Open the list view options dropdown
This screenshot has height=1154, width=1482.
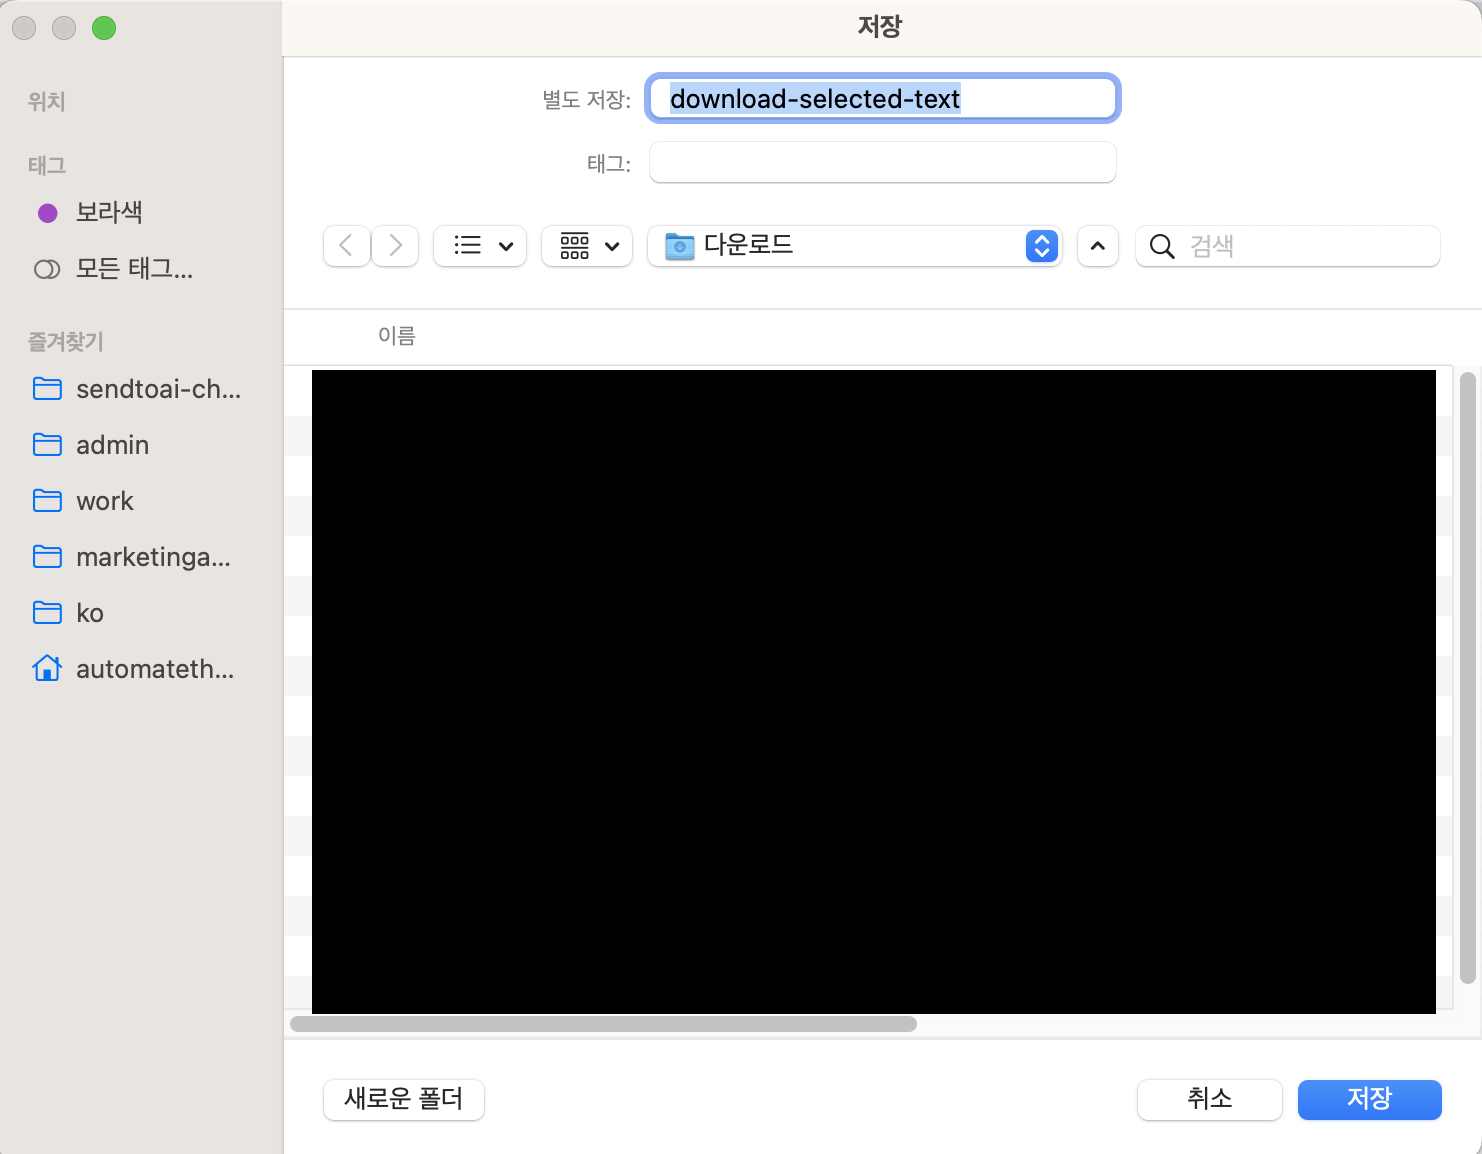(x=480, y=246)
